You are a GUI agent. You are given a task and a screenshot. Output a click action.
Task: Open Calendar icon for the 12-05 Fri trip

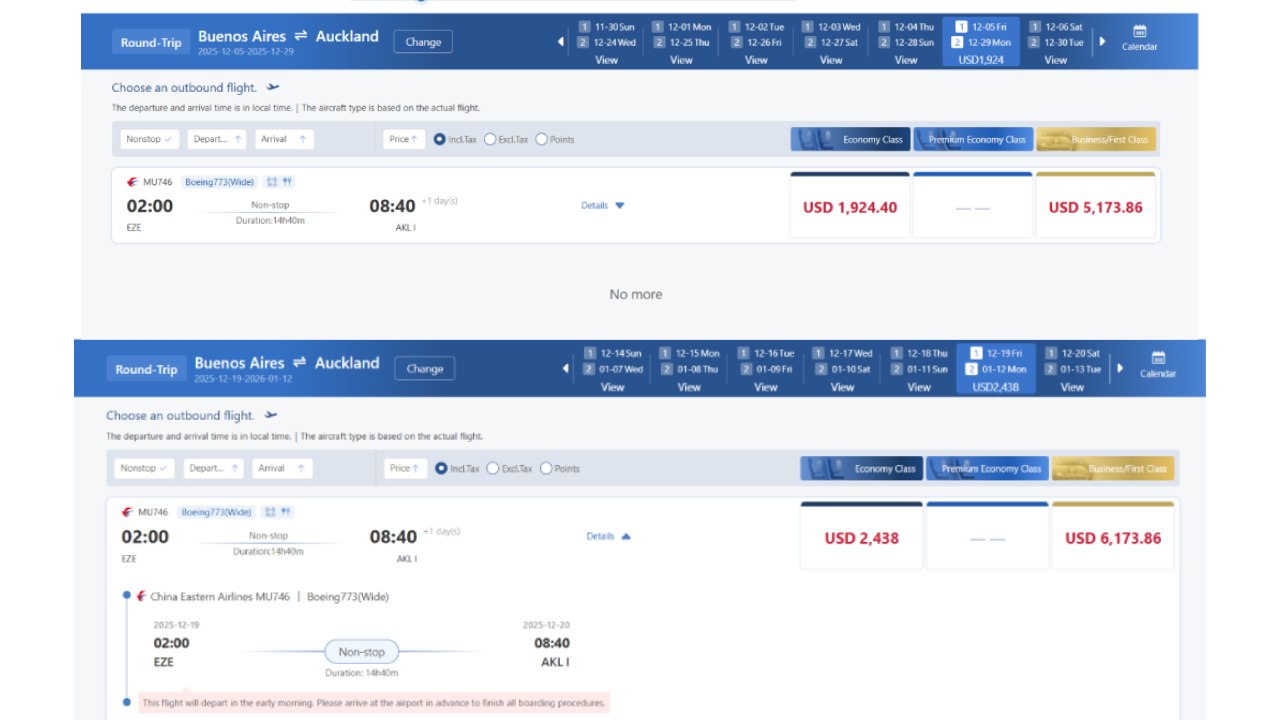point(1139,36)
